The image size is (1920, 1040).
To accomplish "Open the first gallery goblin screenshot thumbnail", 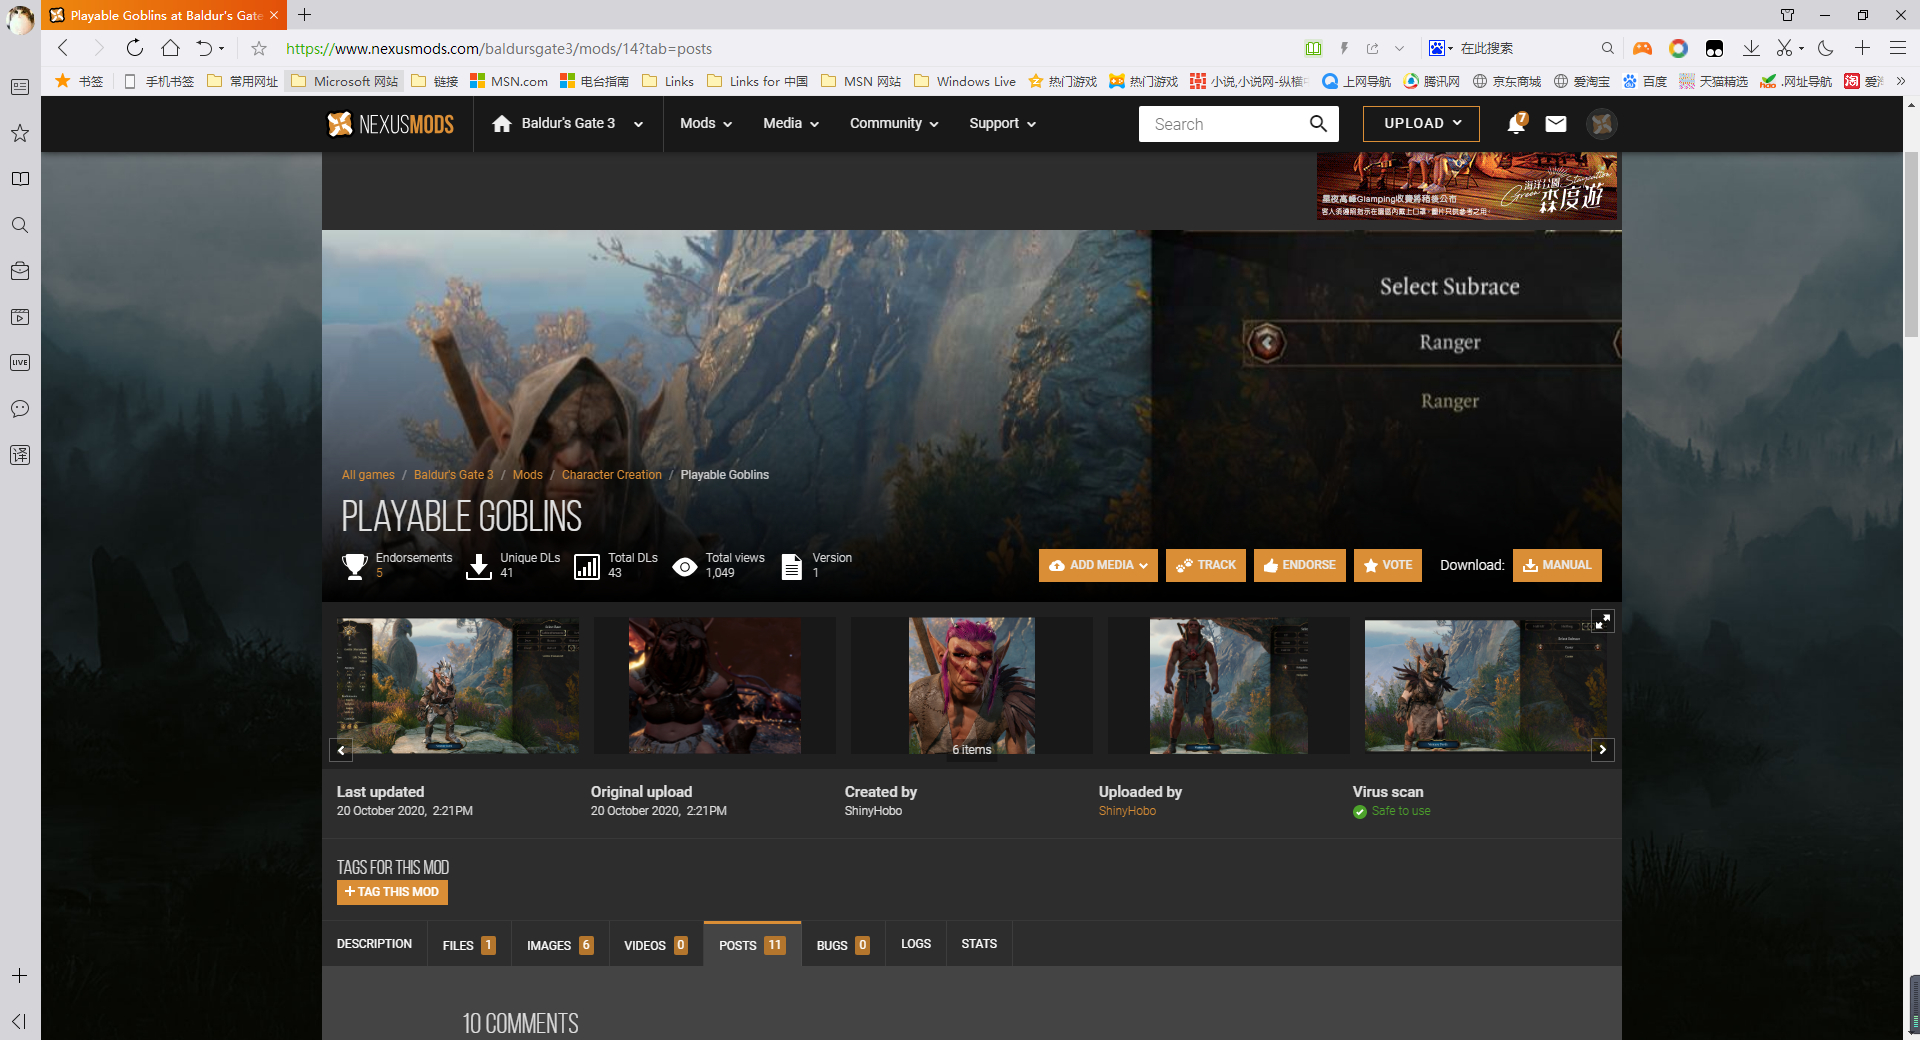I will tap(458, 686).
